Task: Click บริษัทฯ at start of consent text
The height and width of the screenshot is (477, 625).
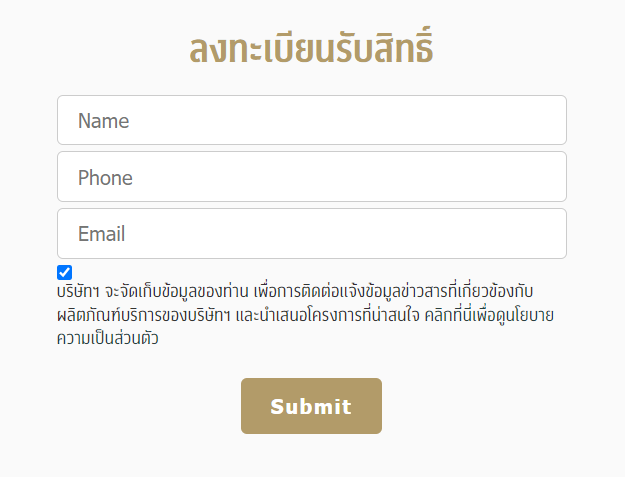Action: pyautogui.click(x=78, y=292)
